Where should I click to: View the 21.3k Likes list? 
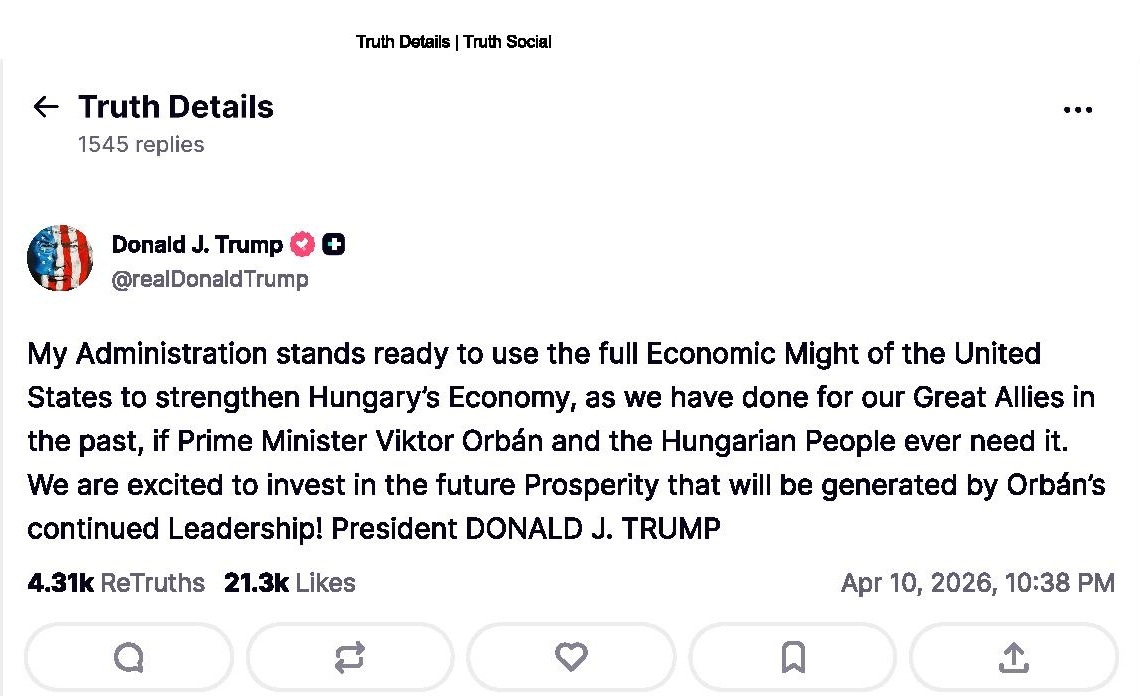[x=290, y=583]
